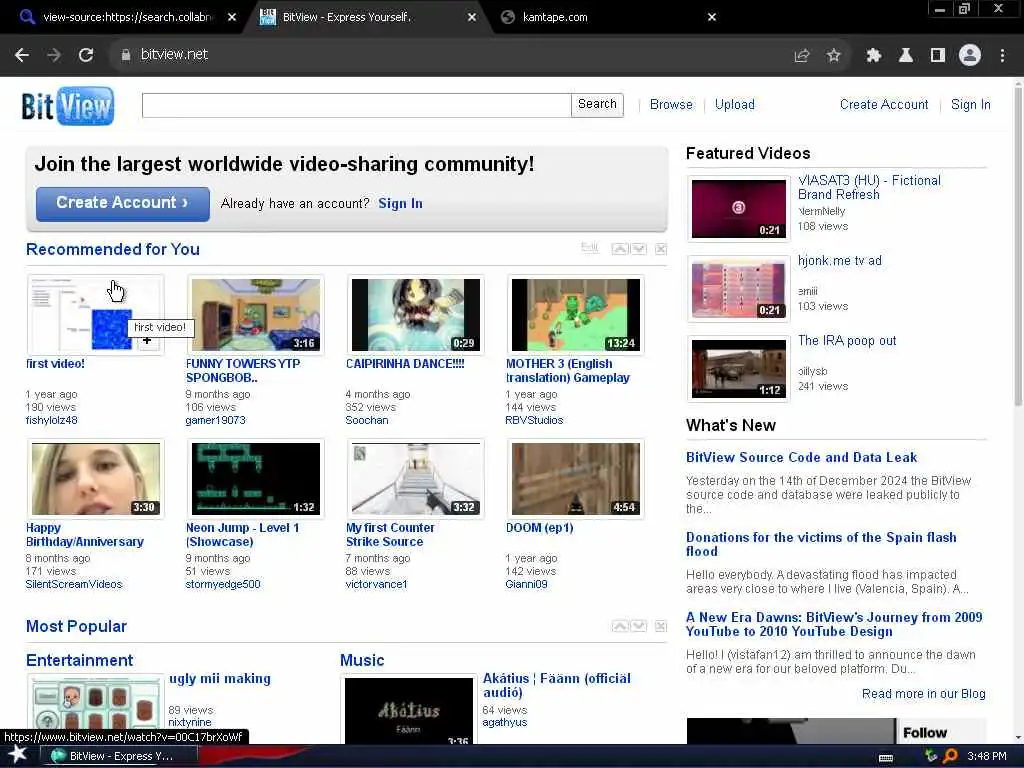Move Recommended for You section up
This screenshot has height=768, width=1024.
point(620,249)
